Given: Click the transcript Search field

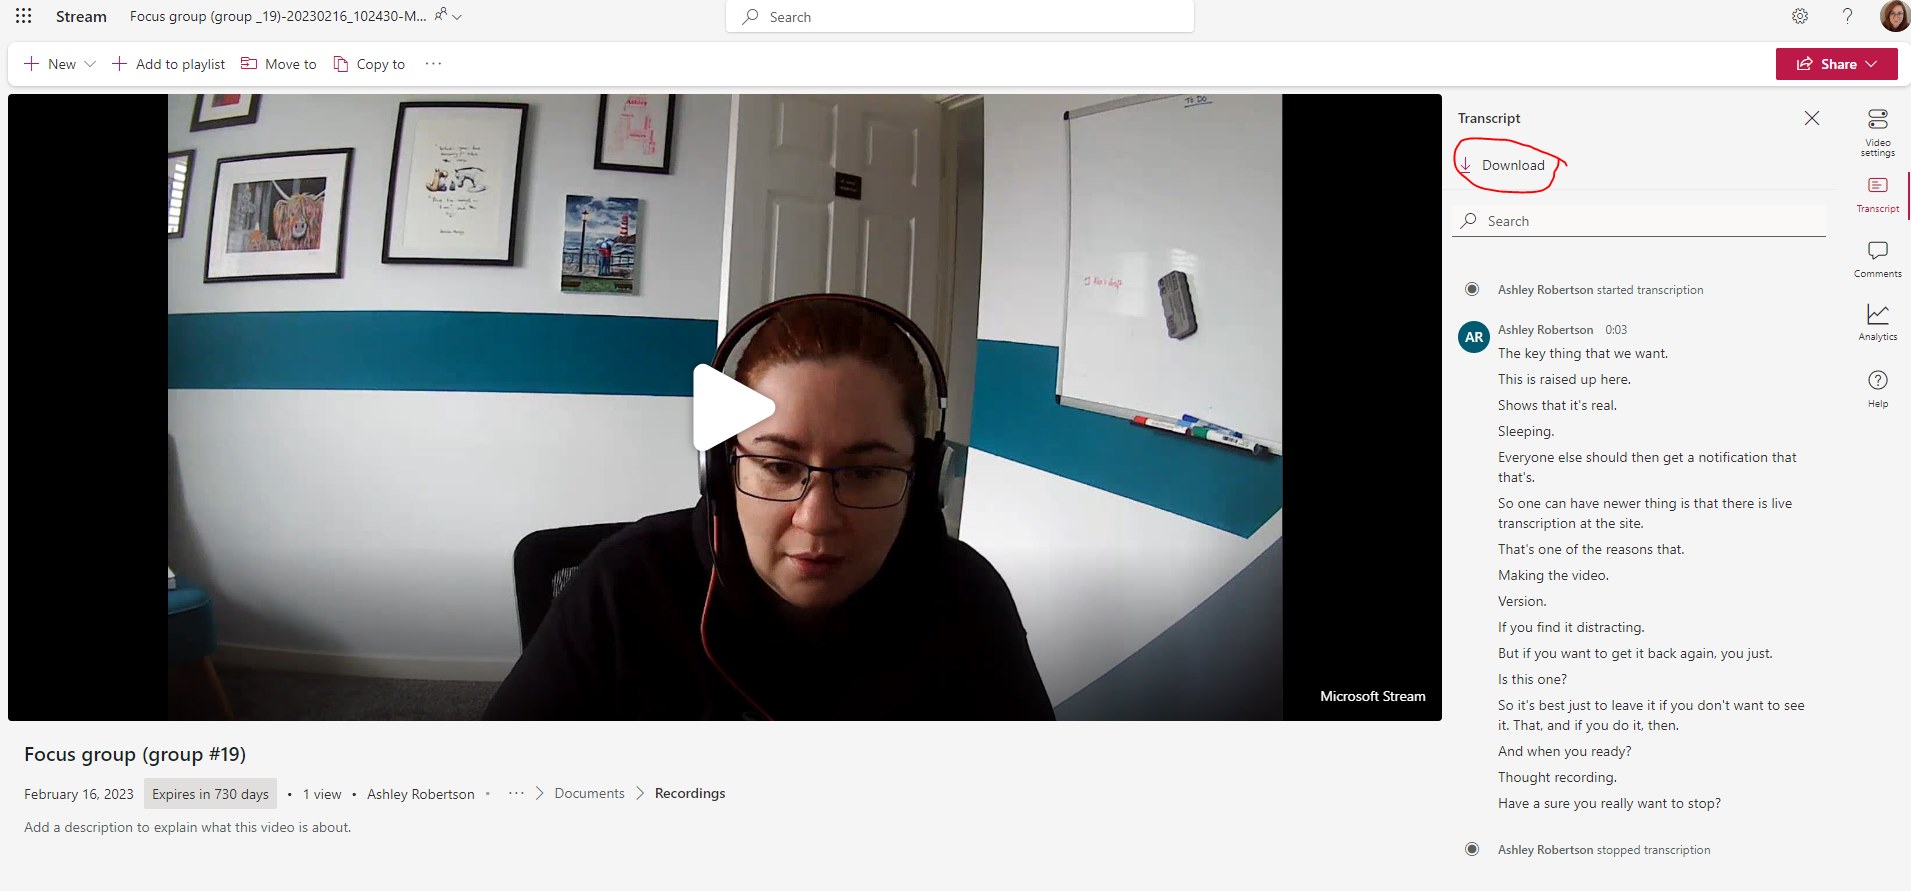Looking at the screenshot, I should [1640, 221].
